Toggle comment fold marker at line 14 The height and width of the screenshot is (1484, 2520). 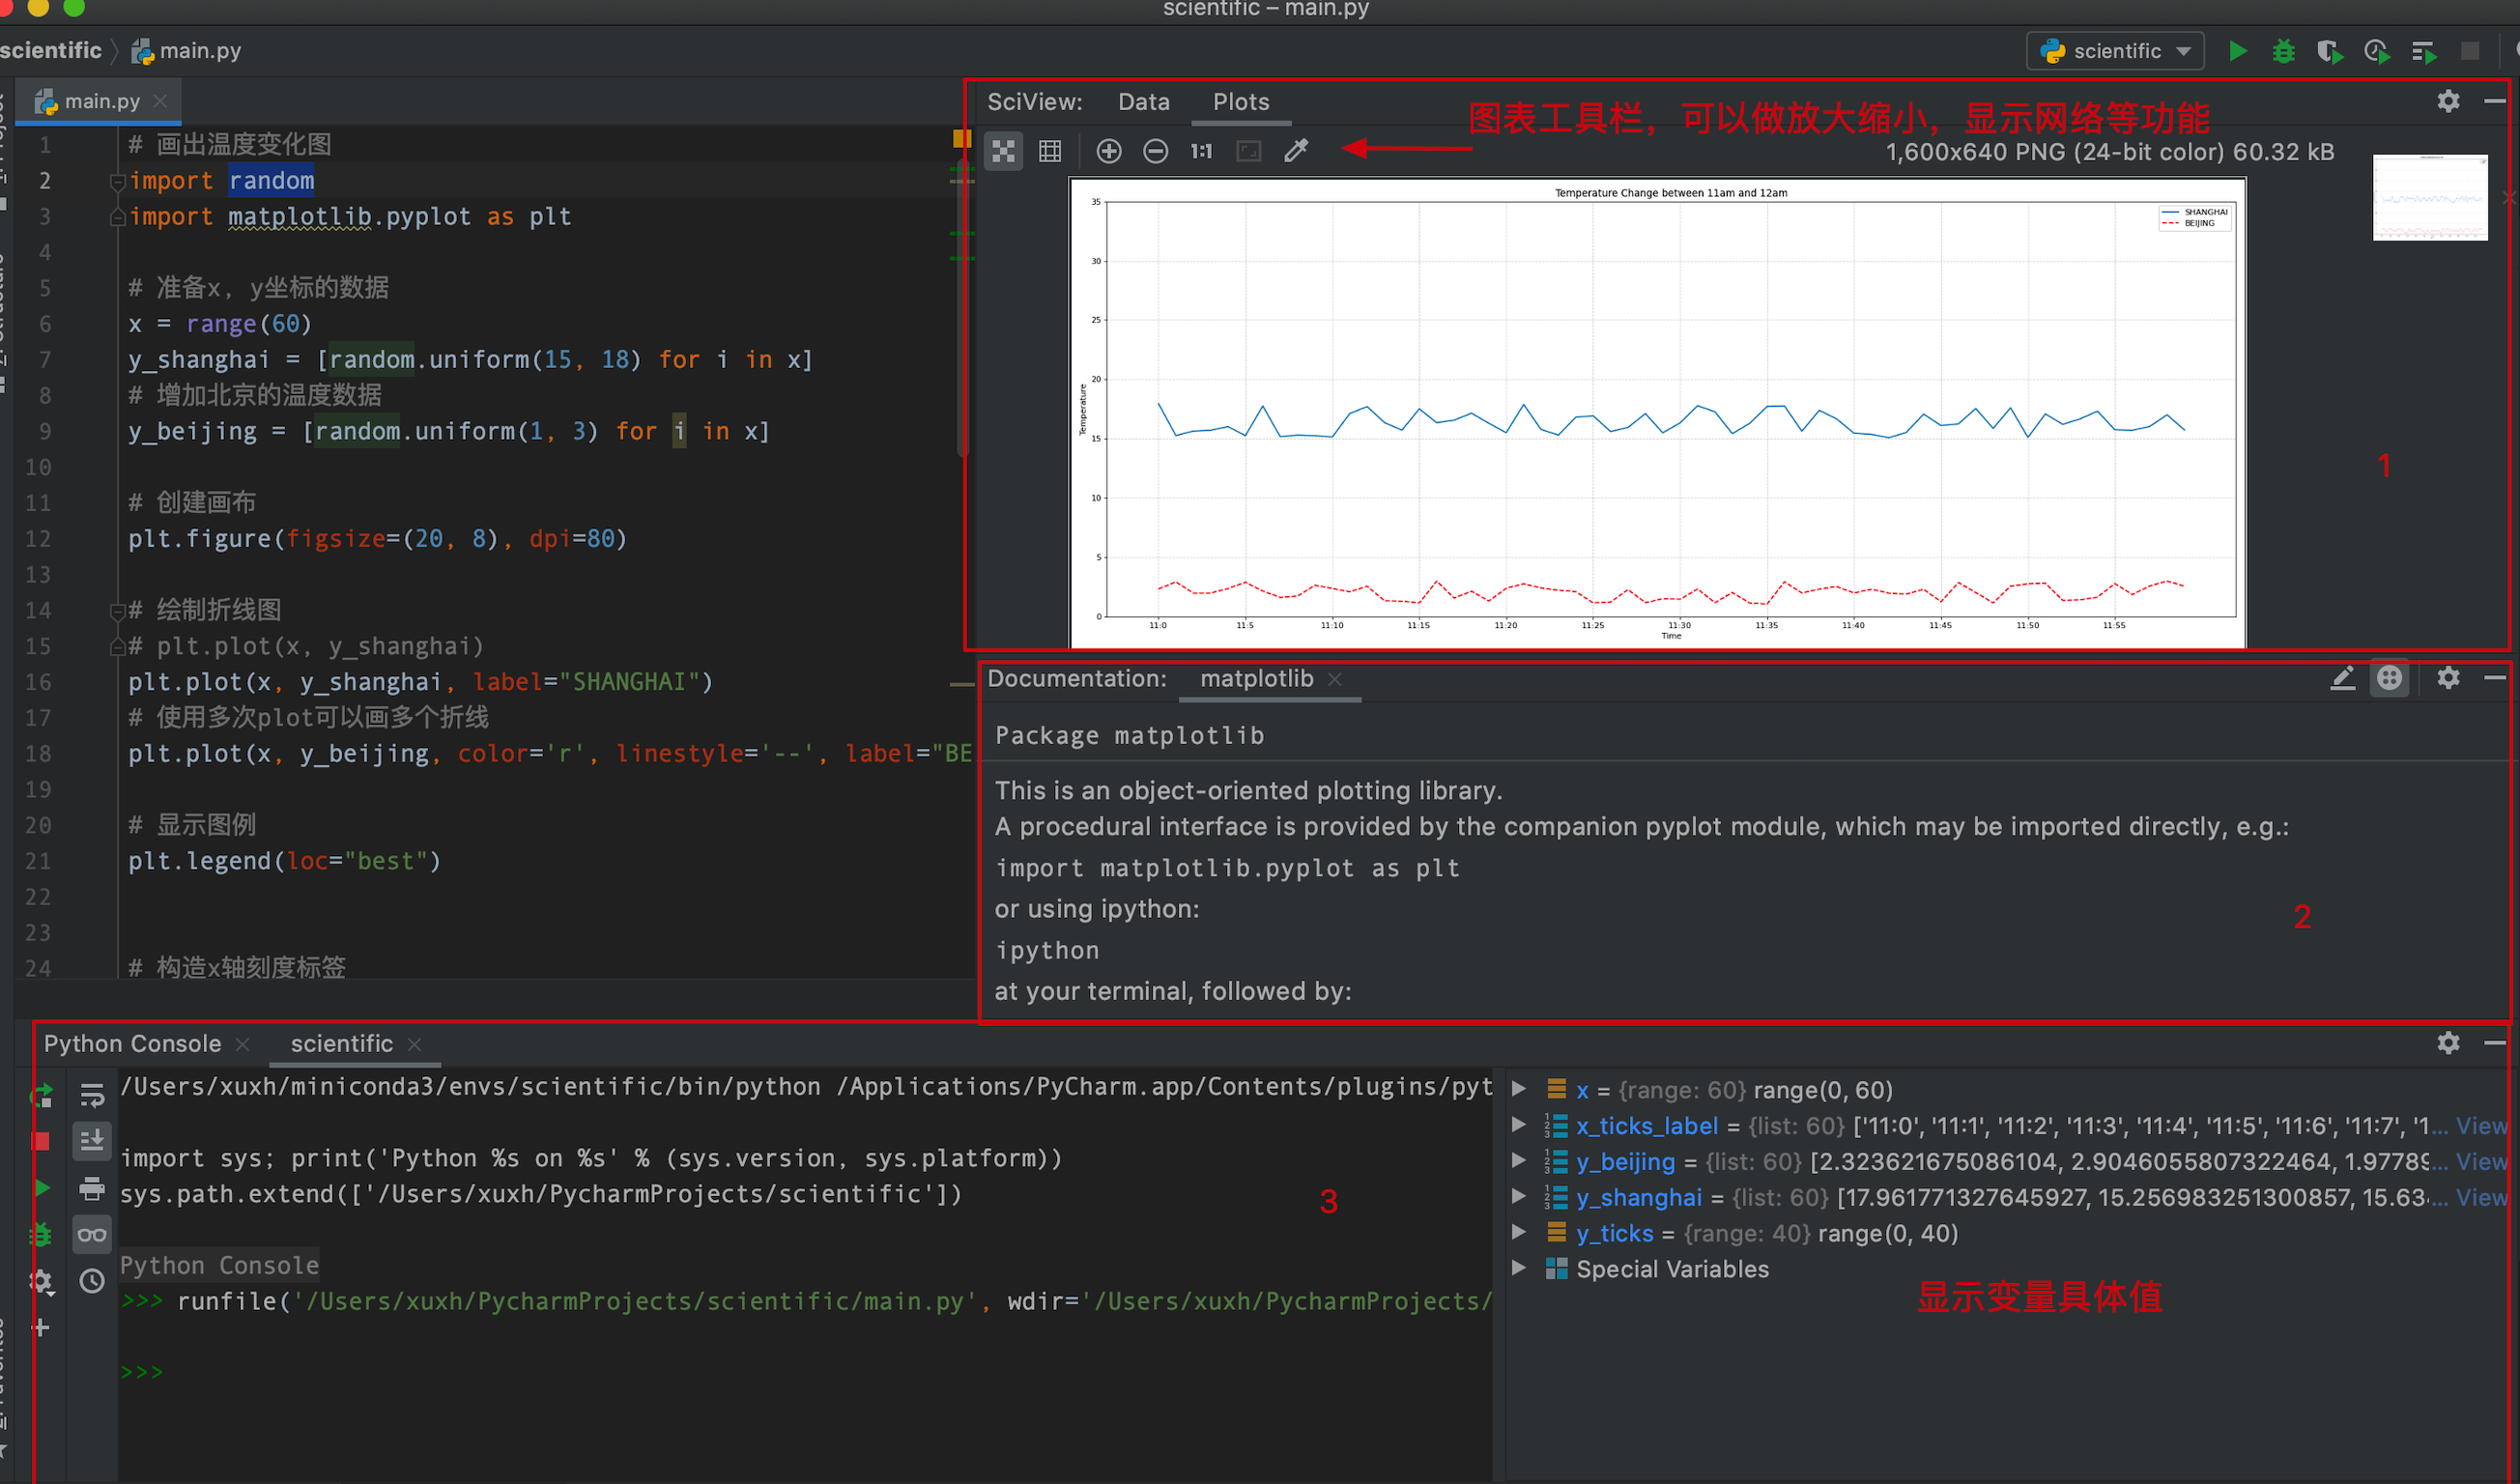[117, 610]
